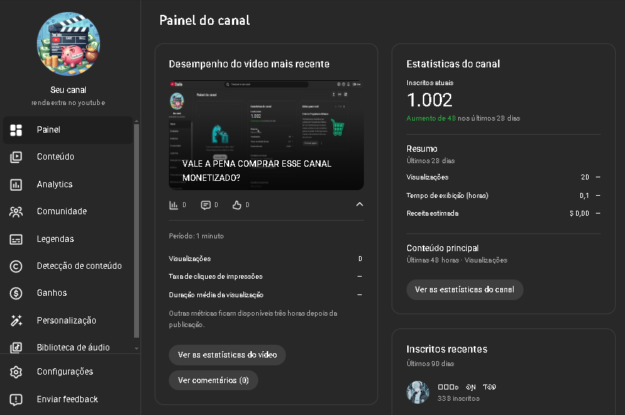Click the Detecção de conteúdo copyright icon
The width and height of the screenshot is (625, 415).
pyautogui.click(x=16, y=266)
